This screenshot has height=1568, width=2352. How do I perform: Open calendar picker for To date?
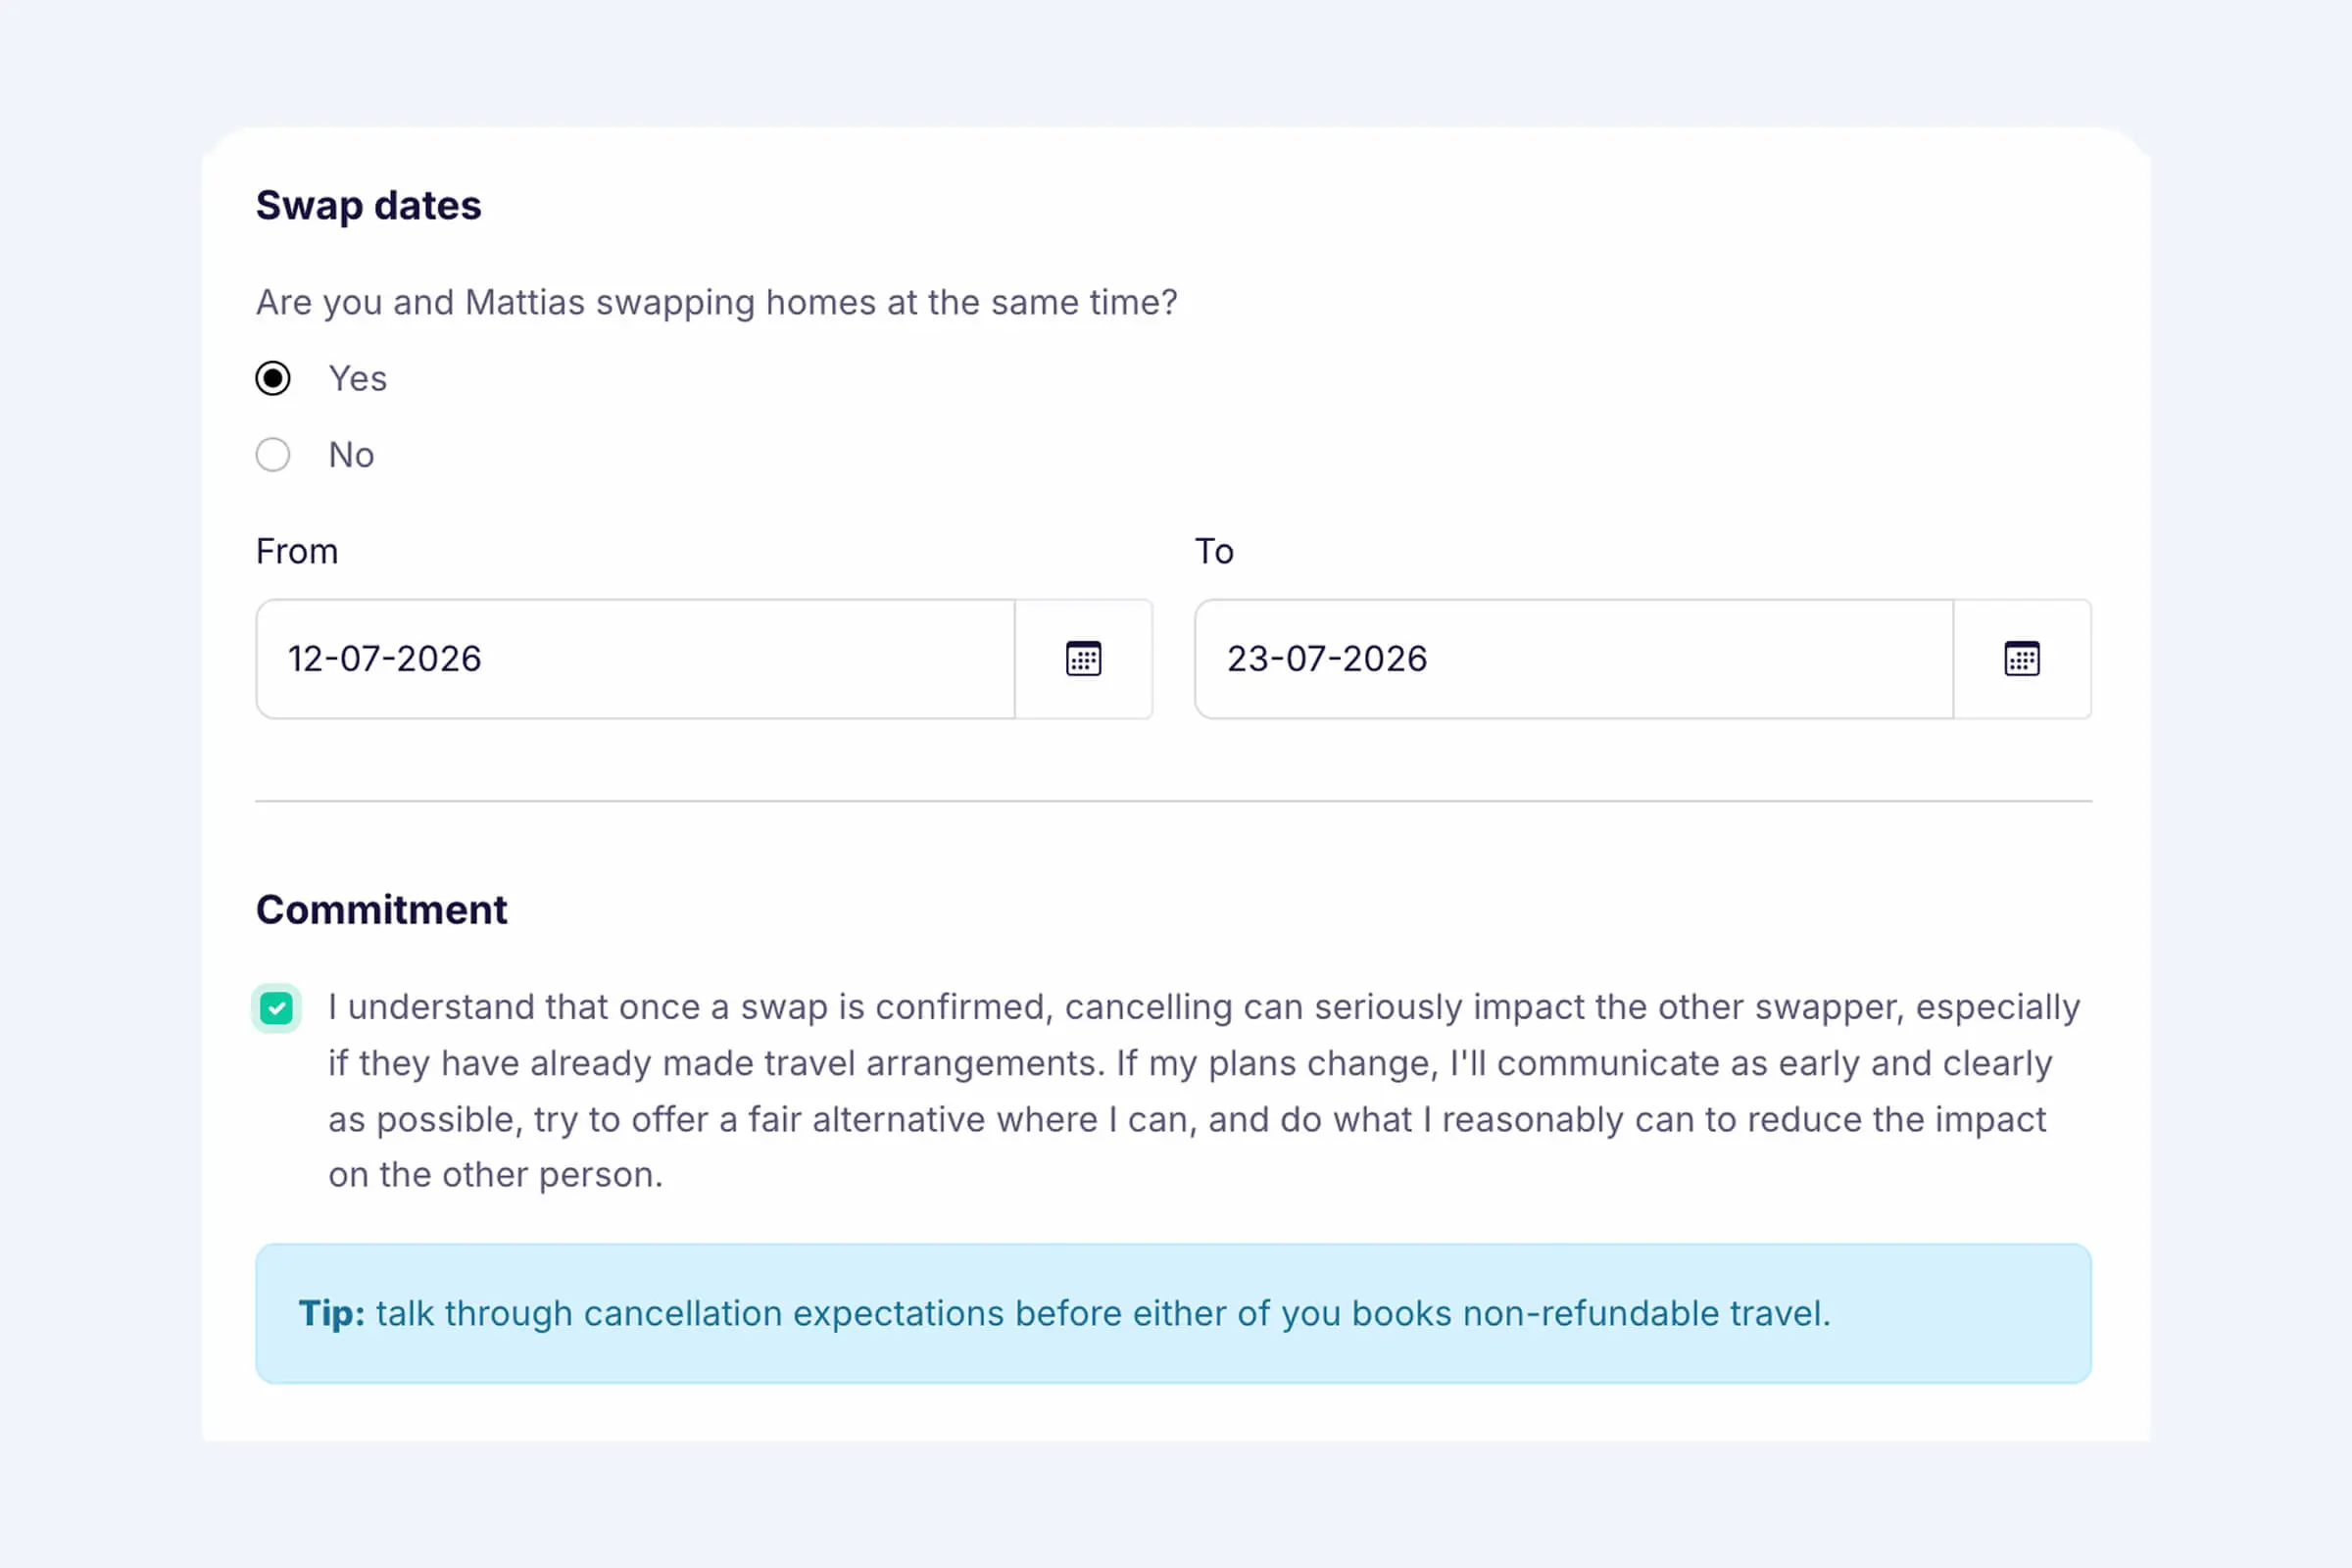[2021, 659]
